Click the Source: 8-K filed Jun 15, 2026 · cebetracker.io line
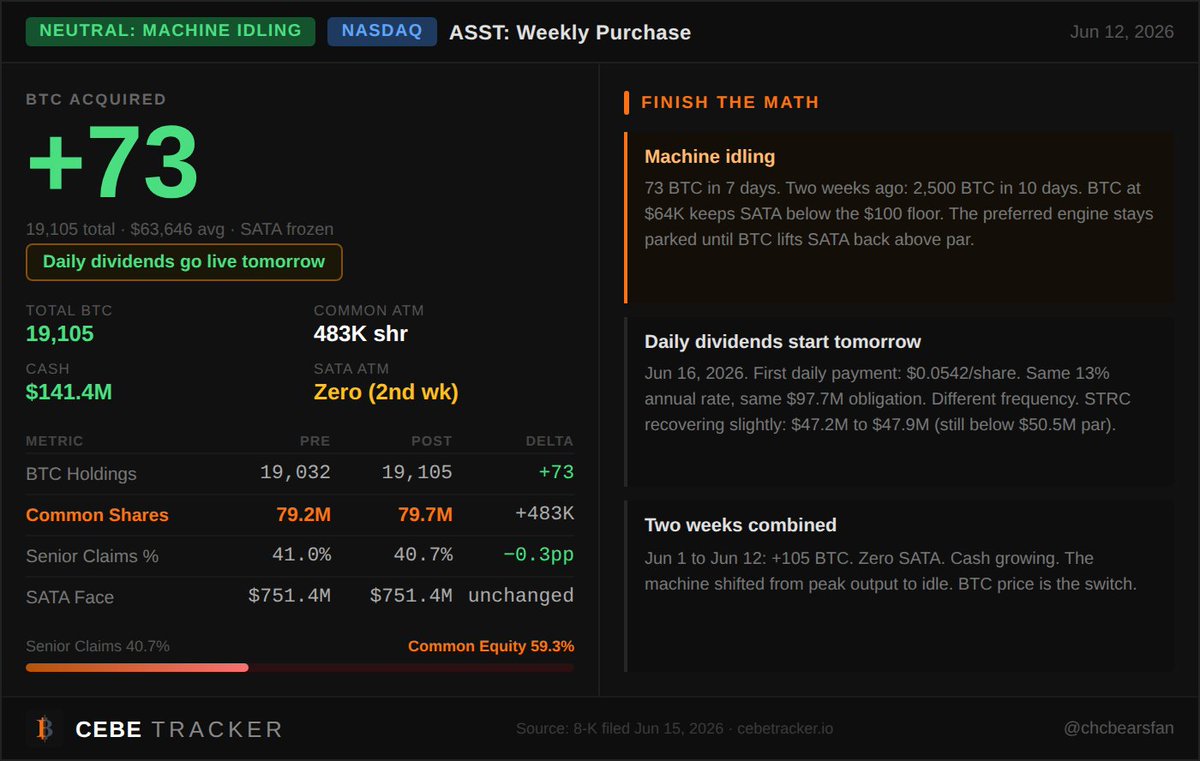This screenshot has width=1200, height=761. (674, 729)
